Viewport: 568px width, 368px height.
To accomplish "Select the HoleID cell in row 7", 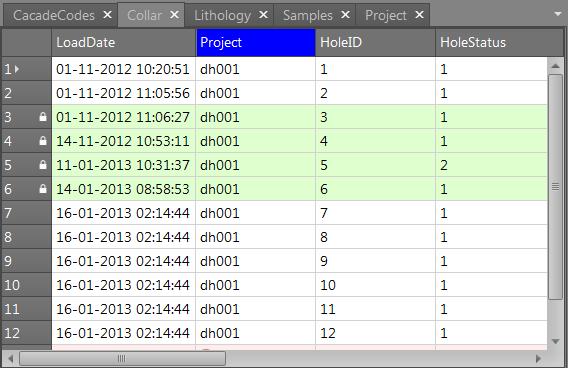I will pos(375,213).
